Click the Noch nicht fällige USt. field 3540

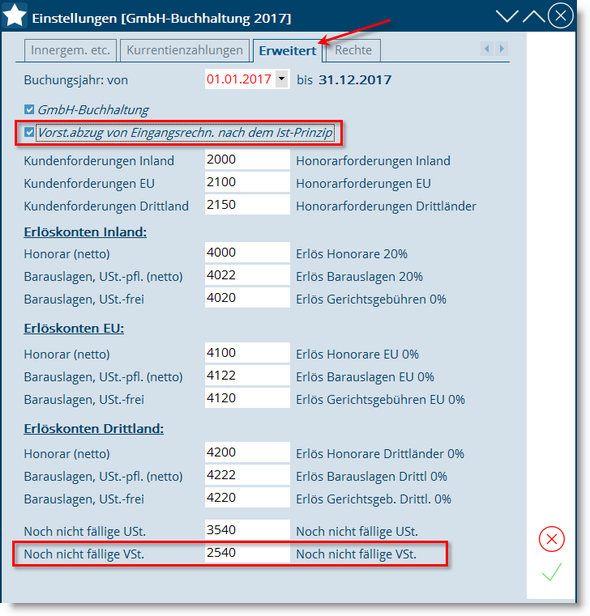point(247,530)
